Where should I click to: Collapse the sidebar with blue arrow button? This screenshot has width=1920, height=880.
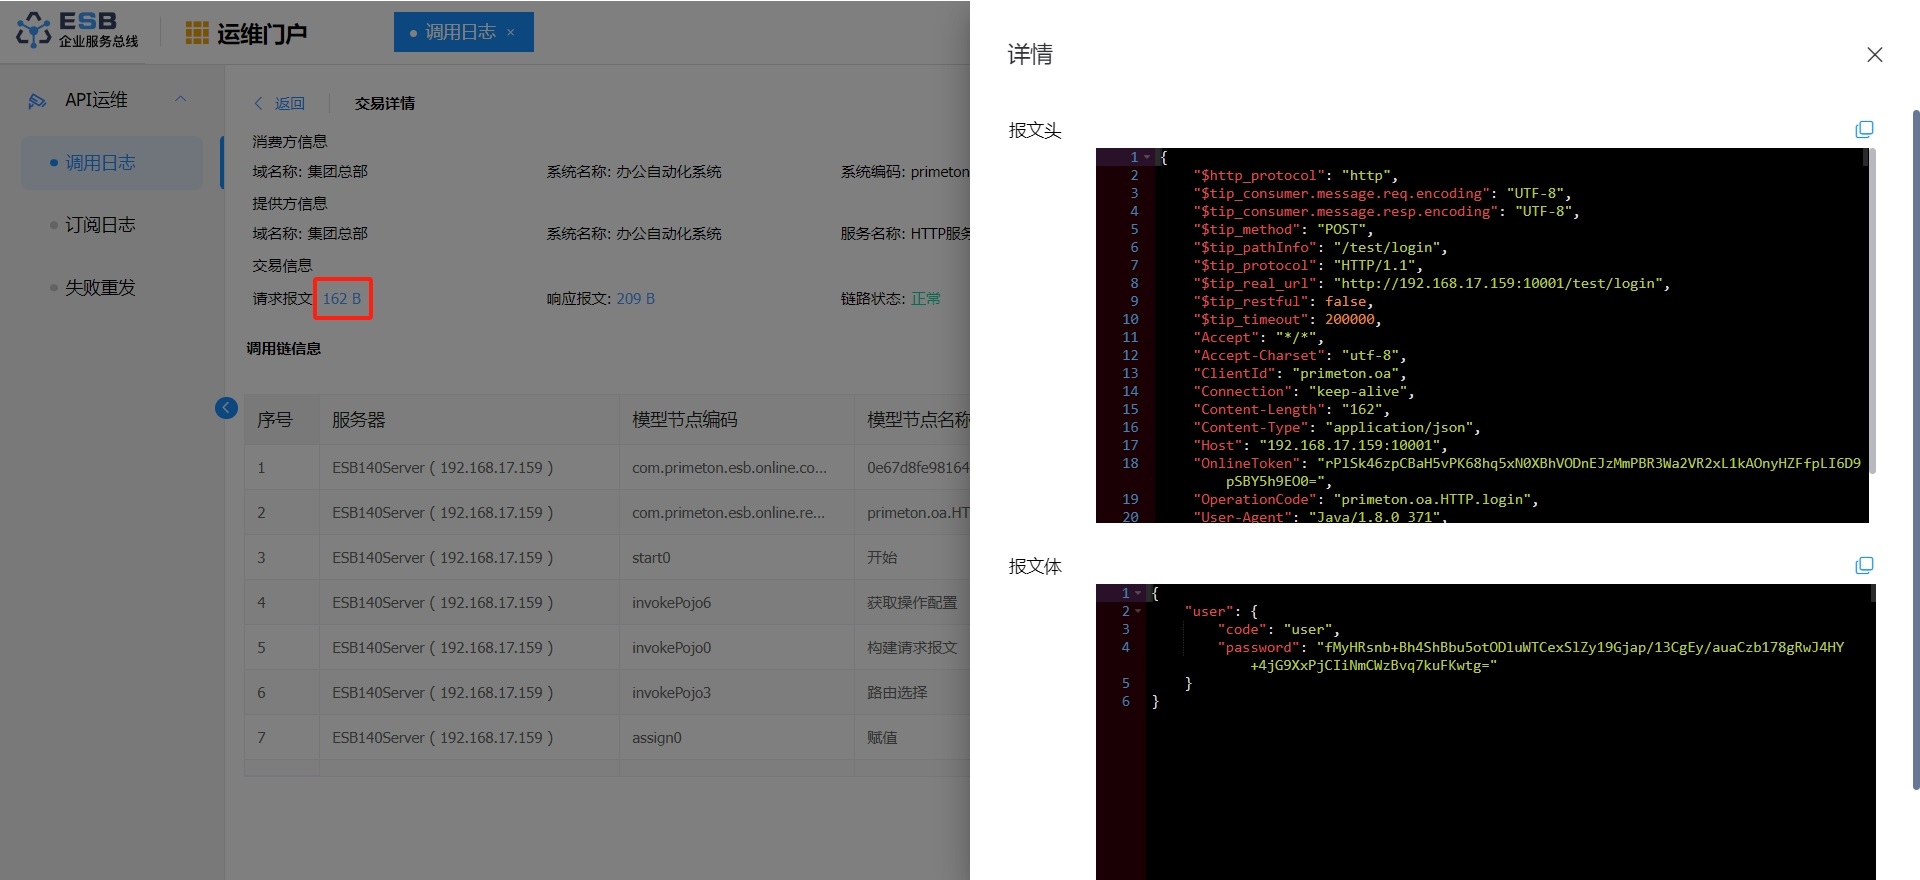tap(226, 408)
